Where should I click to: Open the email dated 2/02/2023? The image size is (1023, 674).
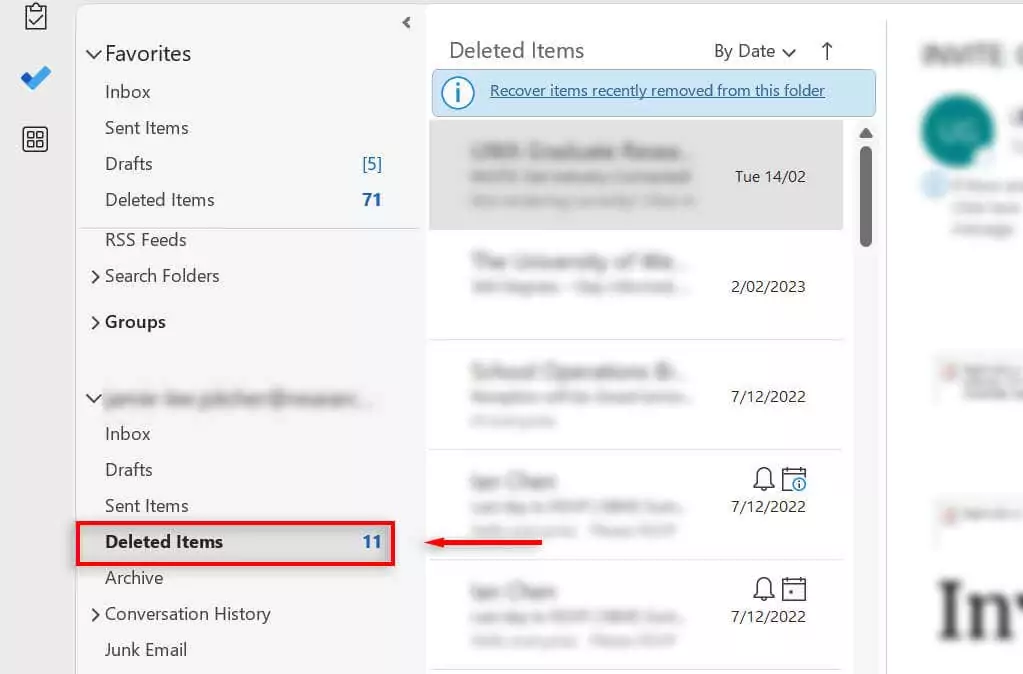636,285
